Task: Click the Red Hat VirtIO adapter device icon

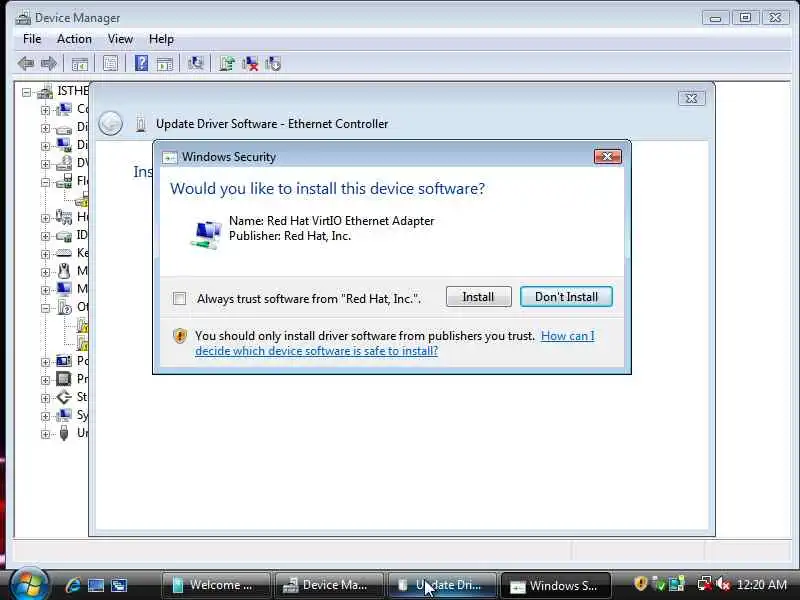Action: click(x=206, y=234)
